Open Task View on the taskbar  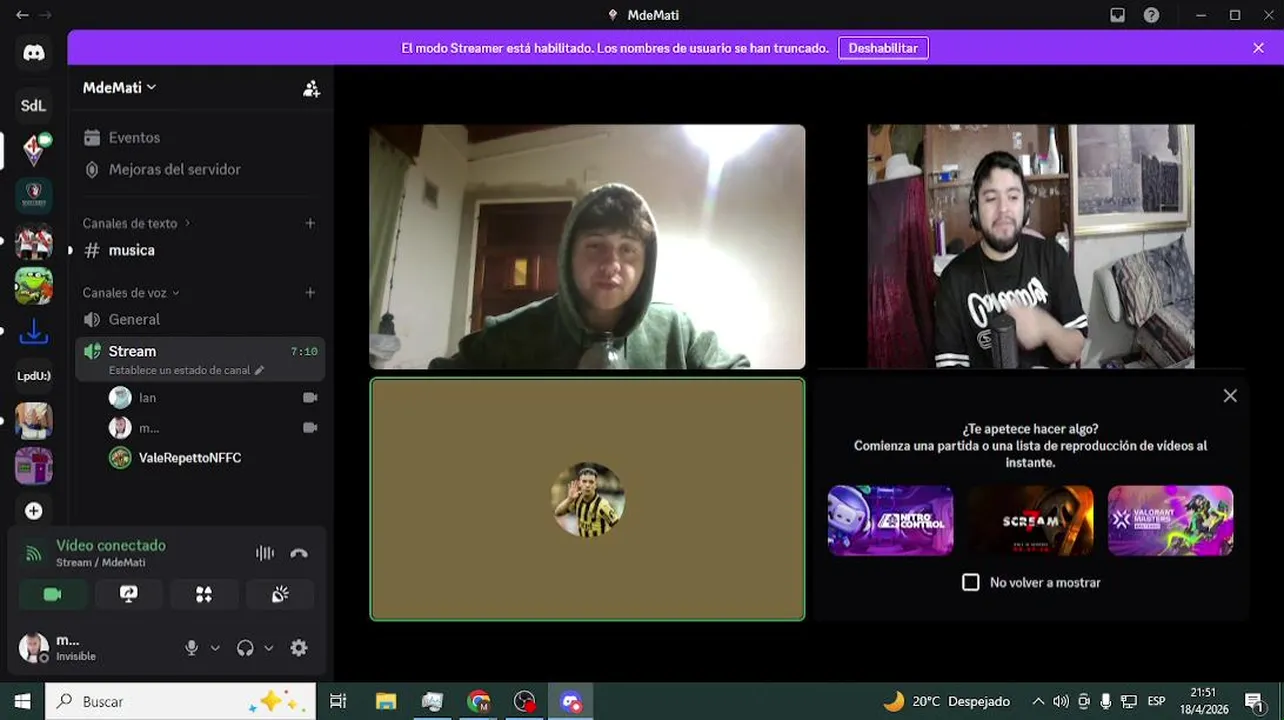point(338,701)
